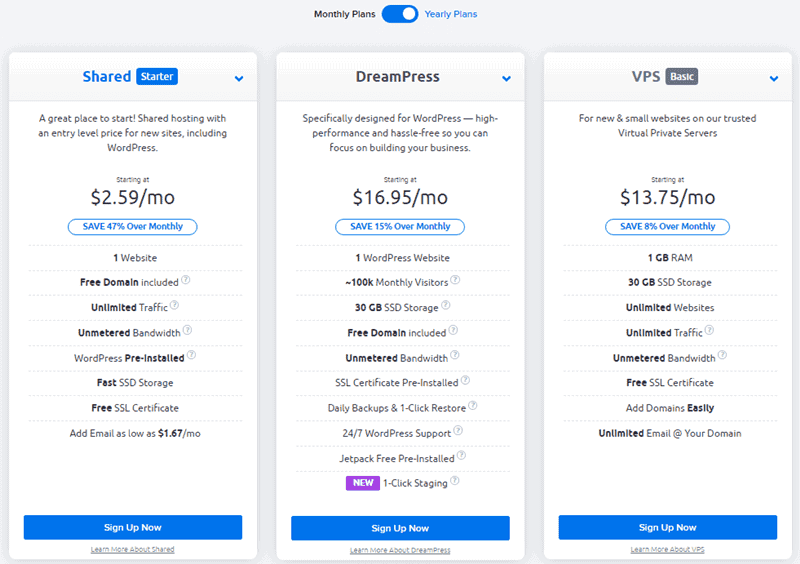Open the ~100k Monthly Visitors help icon

pyautogui.click(x=455, y=280)
